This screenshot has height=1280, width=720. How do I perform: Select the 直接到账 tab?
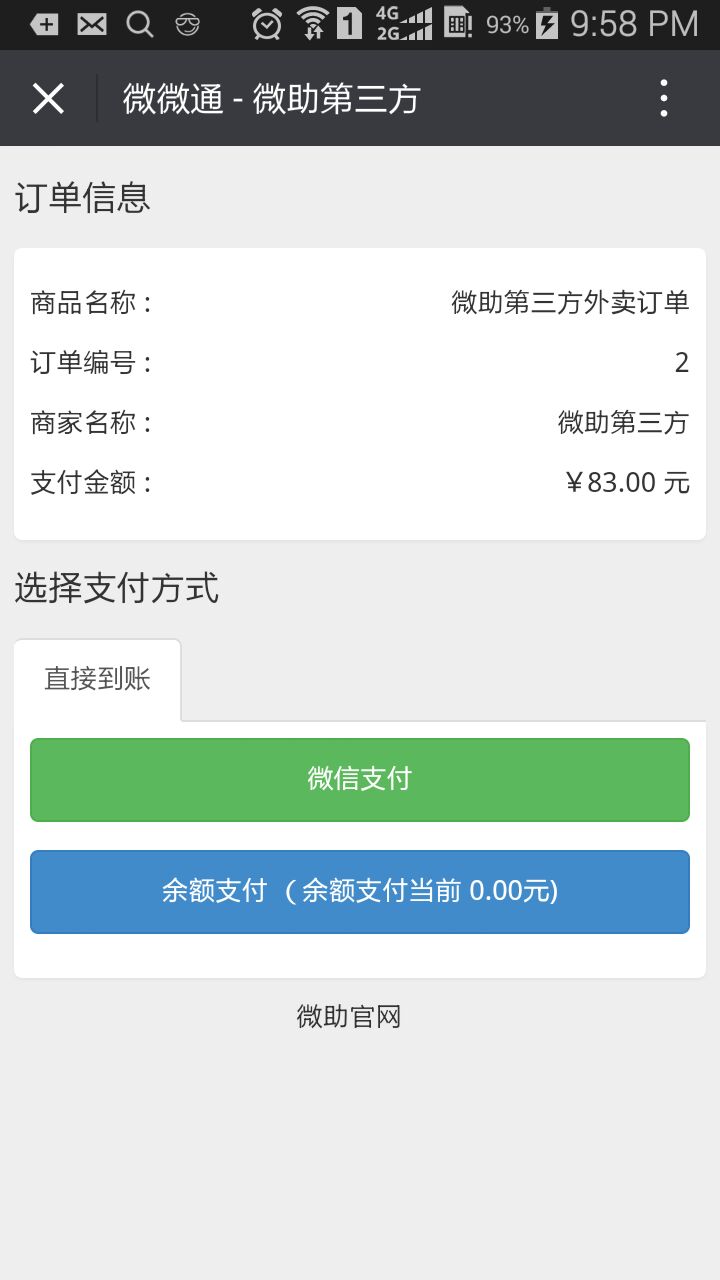97,679
